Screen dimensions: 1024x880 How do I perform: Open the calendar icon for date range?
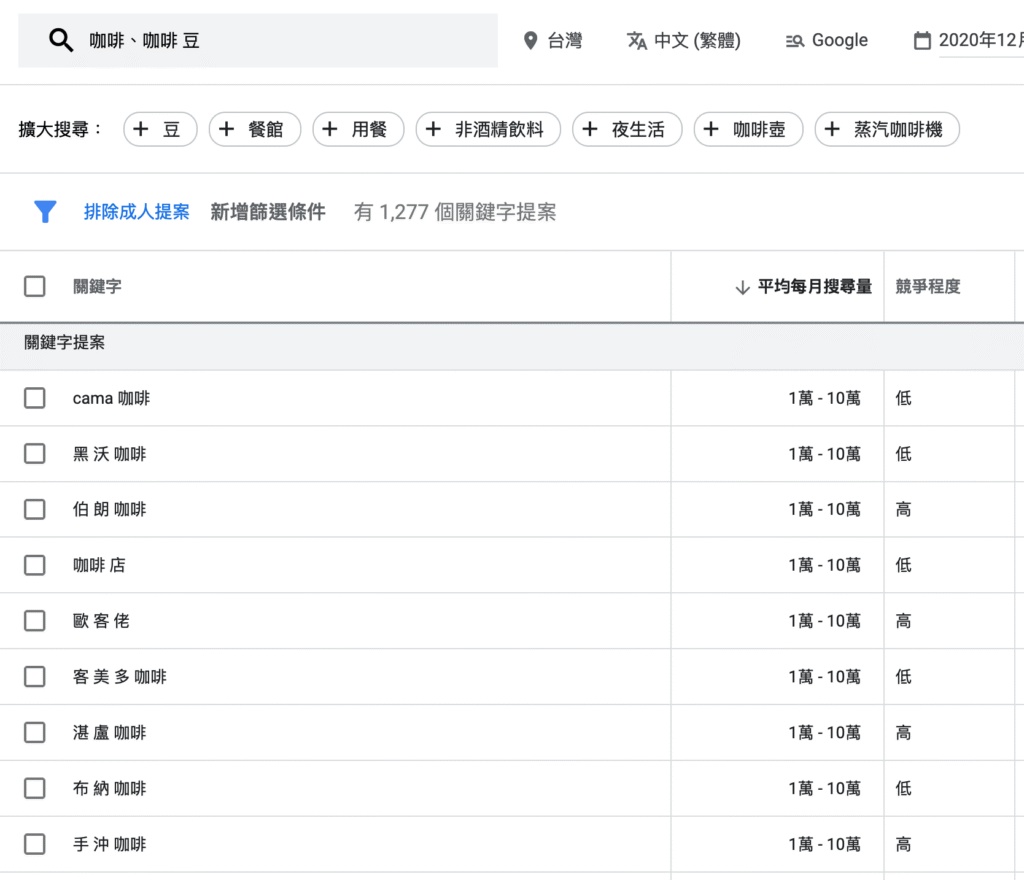922,40
